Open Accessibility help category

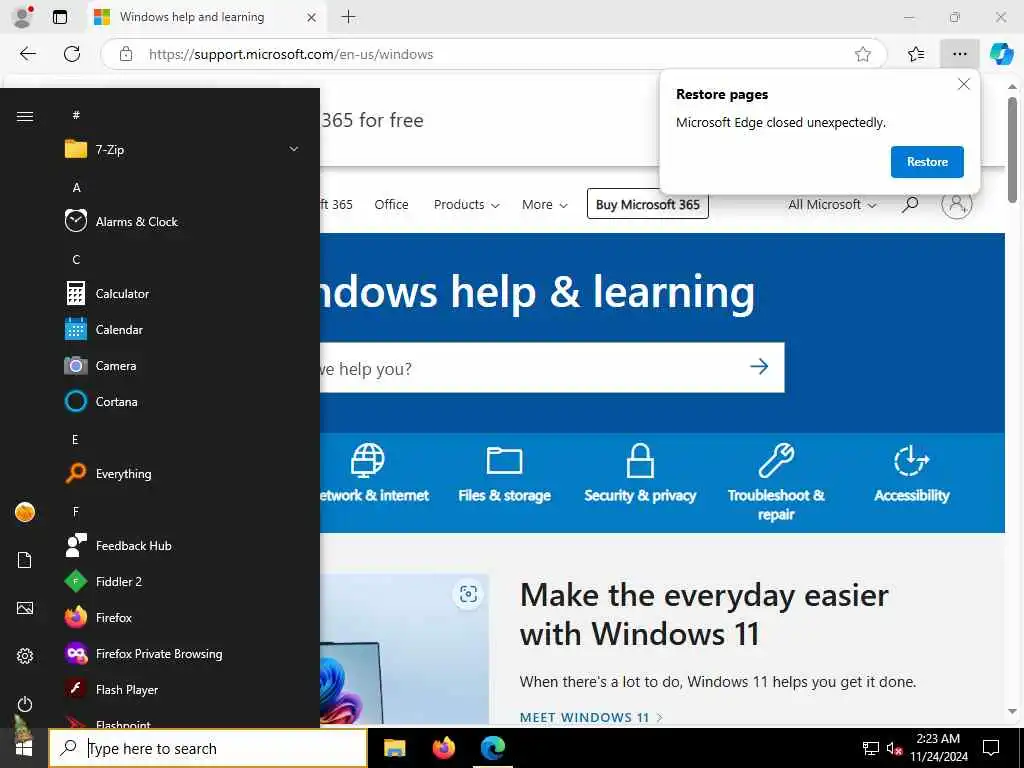point(912,473)
